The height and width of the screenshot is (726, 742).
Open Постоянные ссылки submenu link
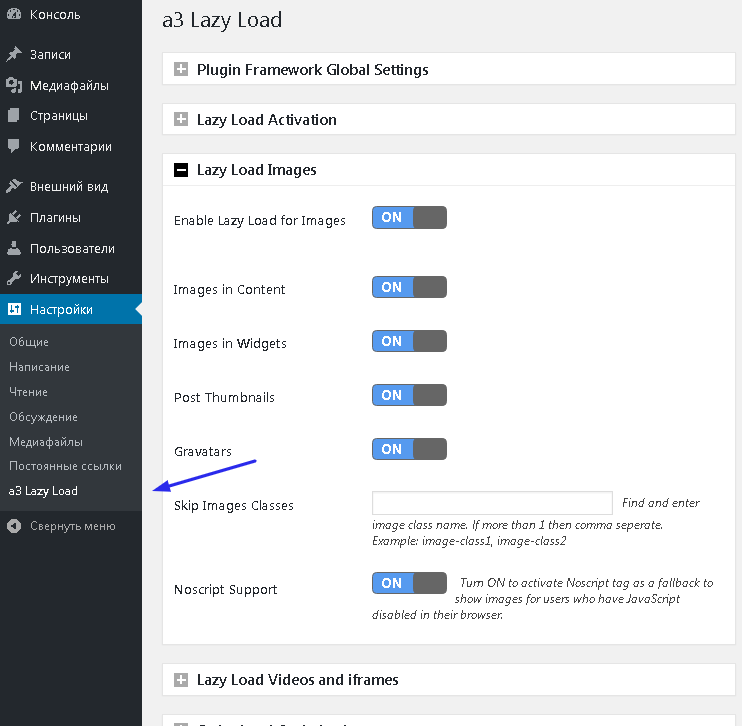pyautogui.click(x=65, y=466)
